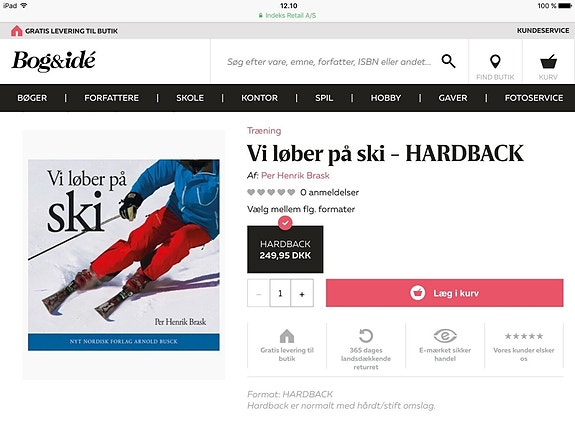This screenshot has height=431, width=575.
Task: Click the search magnifier icon
Action: click(448, 61)
